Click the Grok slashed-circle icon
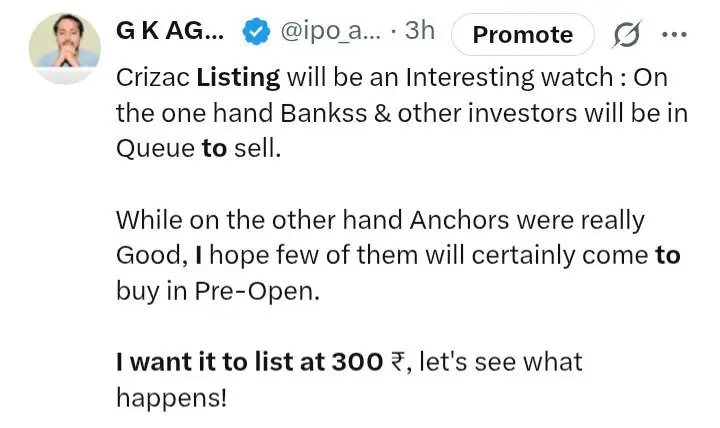720x428 pixels. (x=628, y=35)
